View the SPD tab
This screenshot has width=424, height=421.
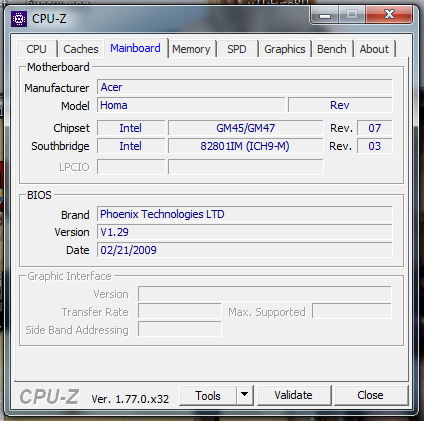click(237, 49)
